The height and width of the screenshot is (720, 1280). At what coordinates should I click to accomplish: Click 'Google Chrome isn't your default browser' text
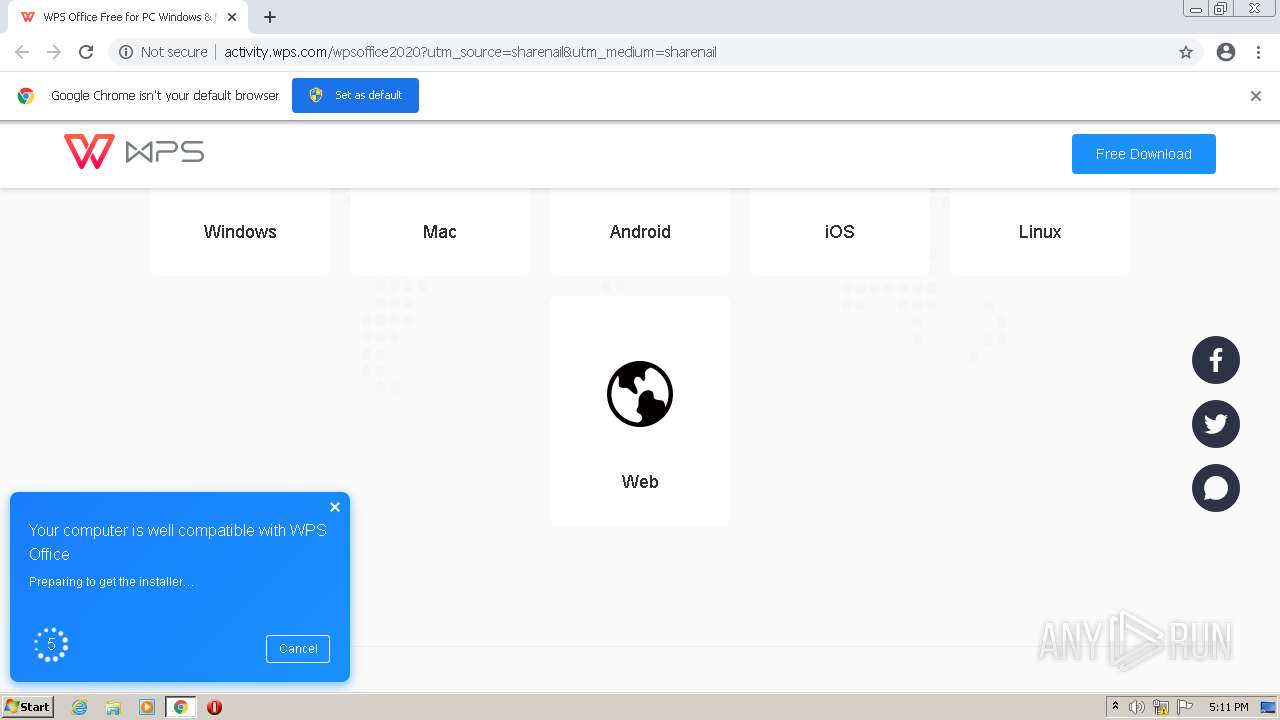point(165,96)
